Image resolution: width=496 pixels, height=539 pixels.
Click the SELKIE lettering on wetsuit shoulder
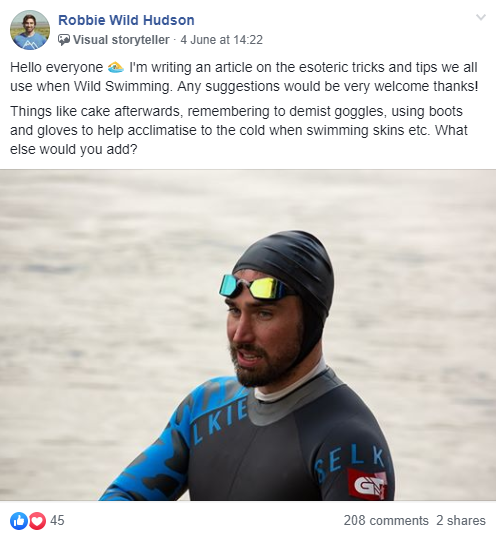tap(351, 463)
